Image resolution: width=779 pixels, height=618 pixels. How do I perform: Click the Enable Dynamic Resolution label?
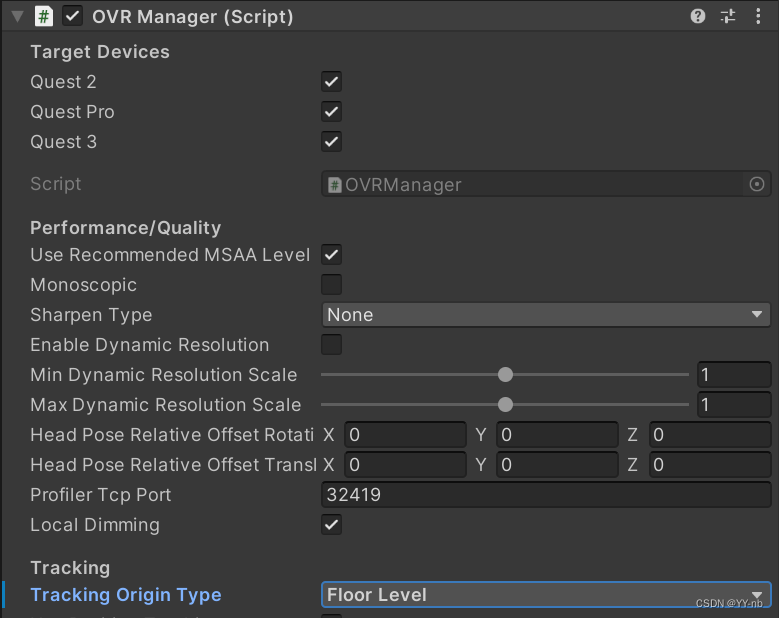pyautogui.click(x=150, y=345)
